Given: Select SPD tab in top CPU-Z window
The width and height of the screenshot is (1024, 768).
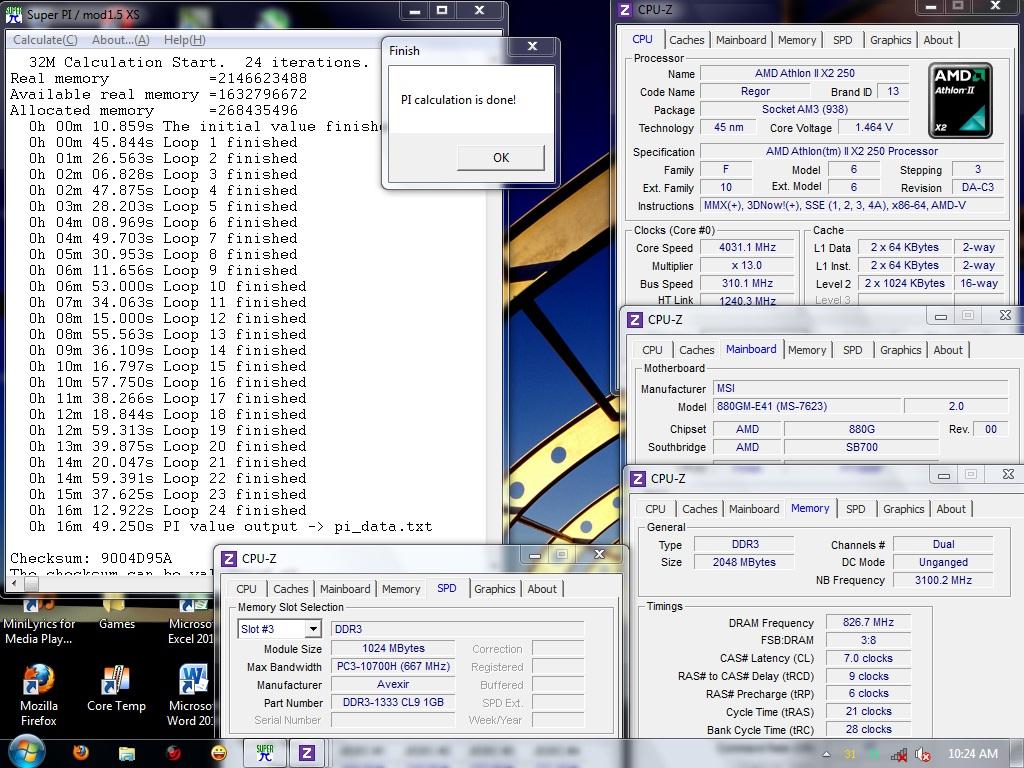Looking at the screenshot, I should point(842,40).
